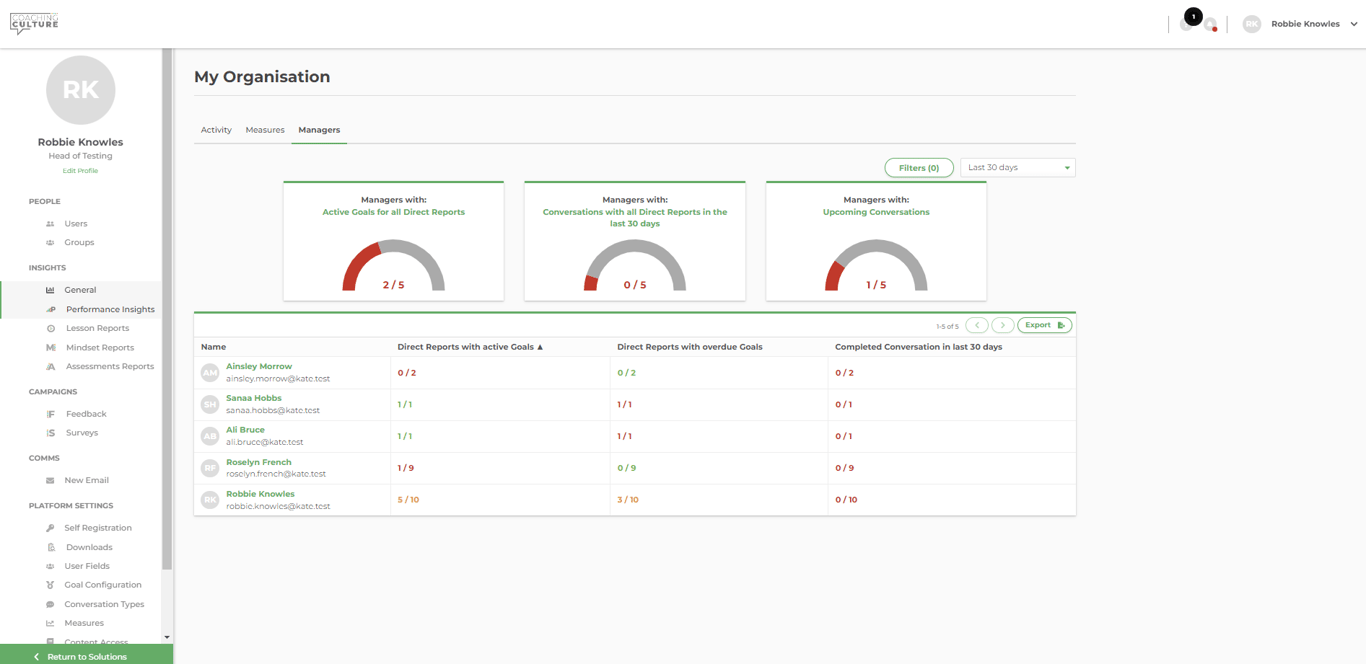This screenshot has width=1366, height=664.
Task: Click the 5 / 10 active goals value
Action: (408, 500)
